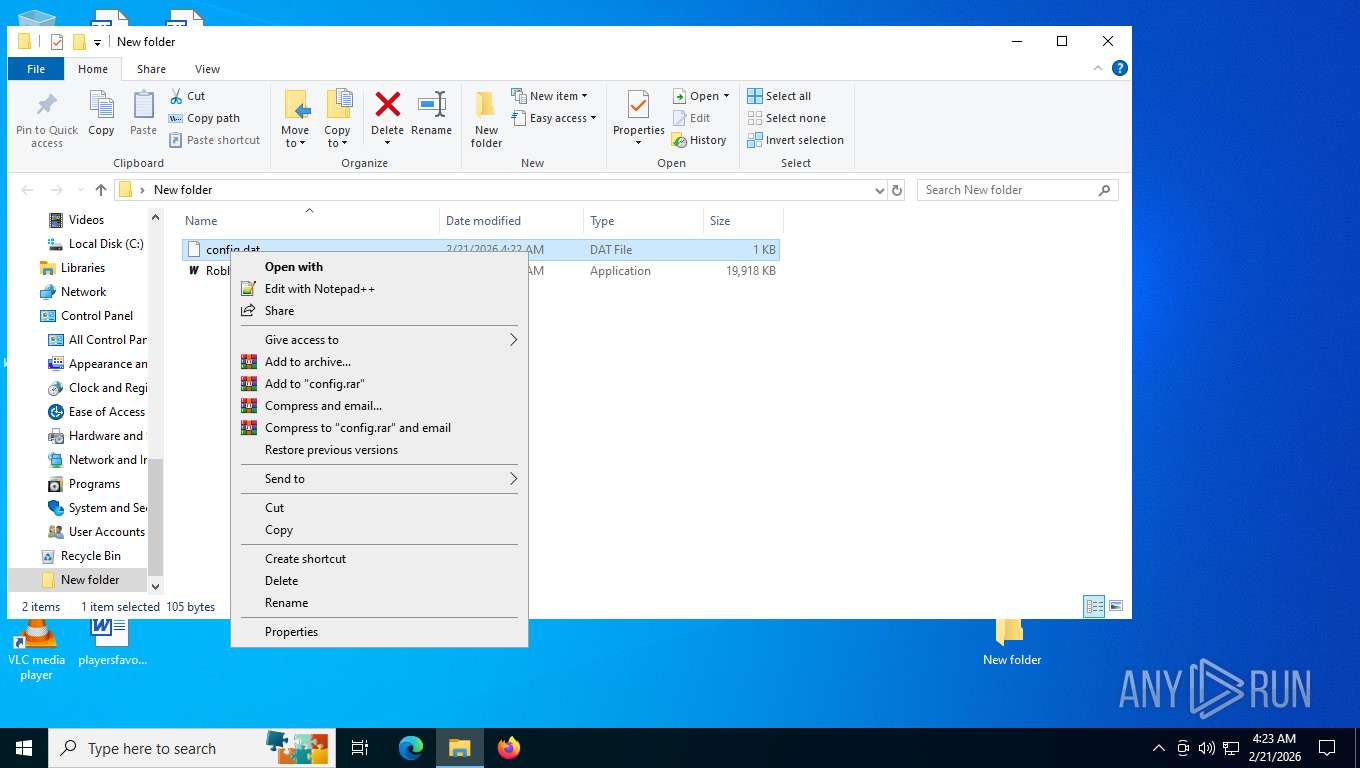Click the Rename ribbon icon
This screenshot has width=1360, height=768.
(431, 104)
